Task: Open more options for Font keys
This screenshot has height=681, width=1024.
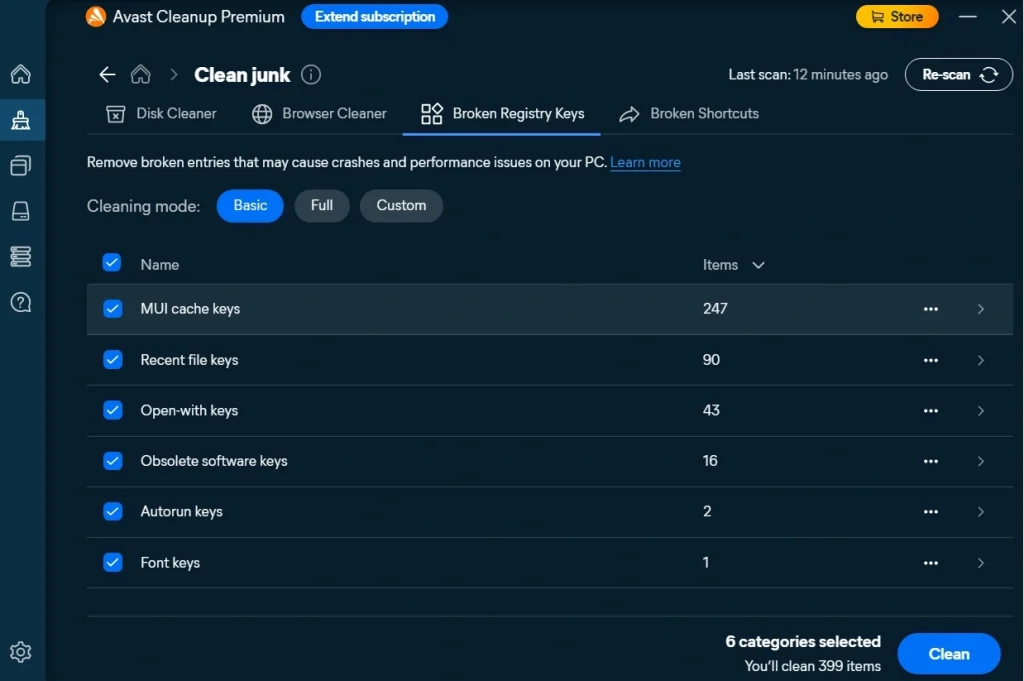Action: pyautogui.click(x=931, y=563)
